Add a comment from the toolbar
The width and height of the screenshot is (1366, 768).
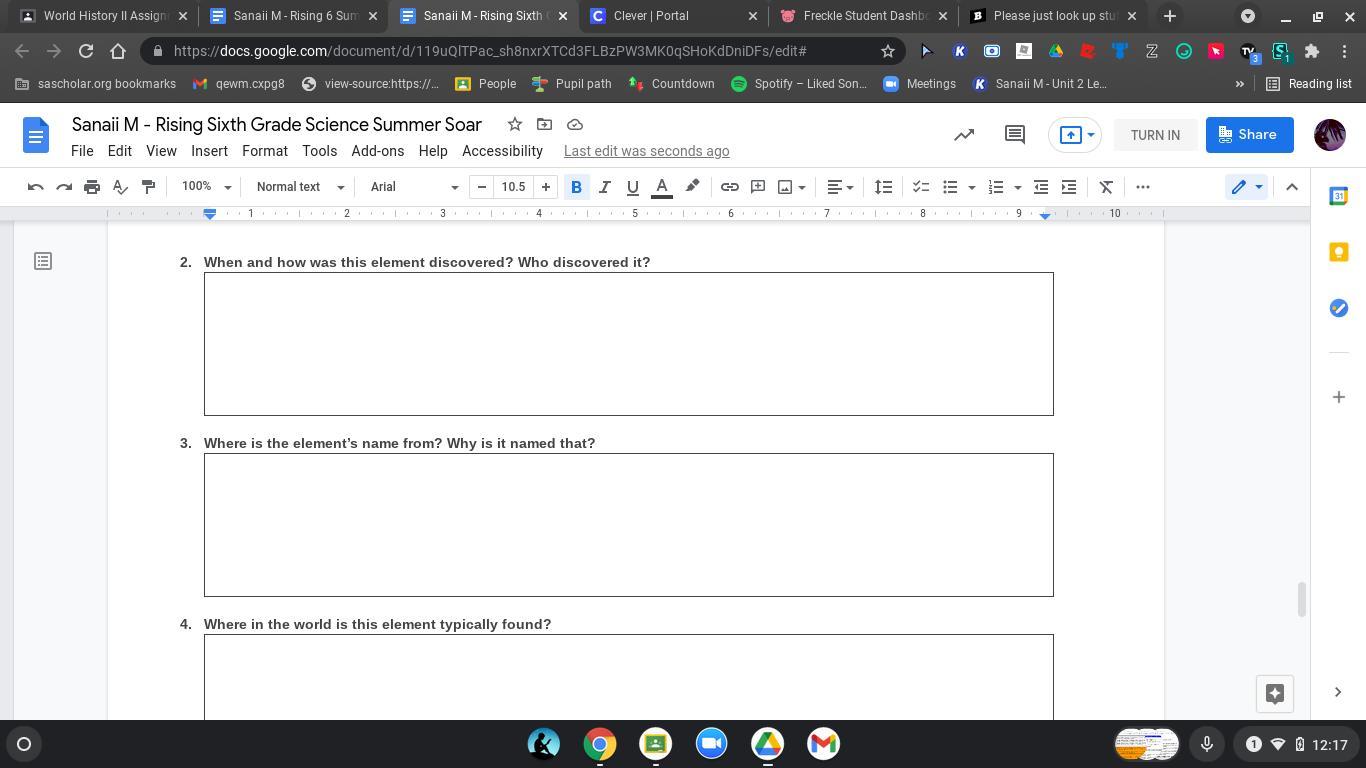tap(758, 187)
